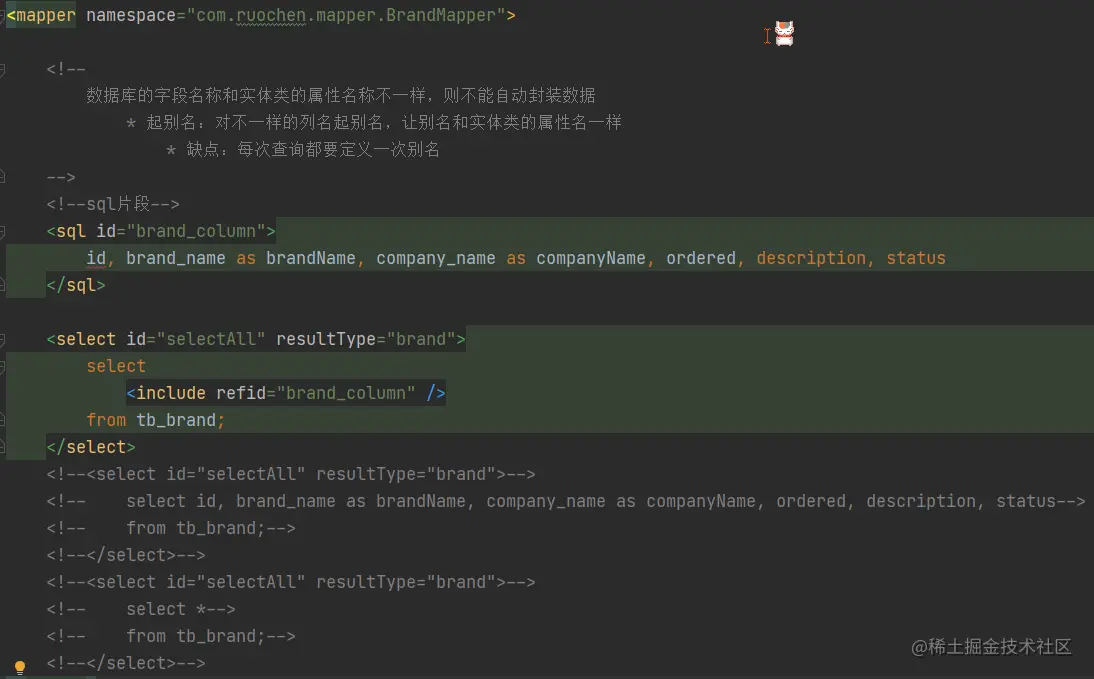Click the opening mapper tag

tap(40, 15)
